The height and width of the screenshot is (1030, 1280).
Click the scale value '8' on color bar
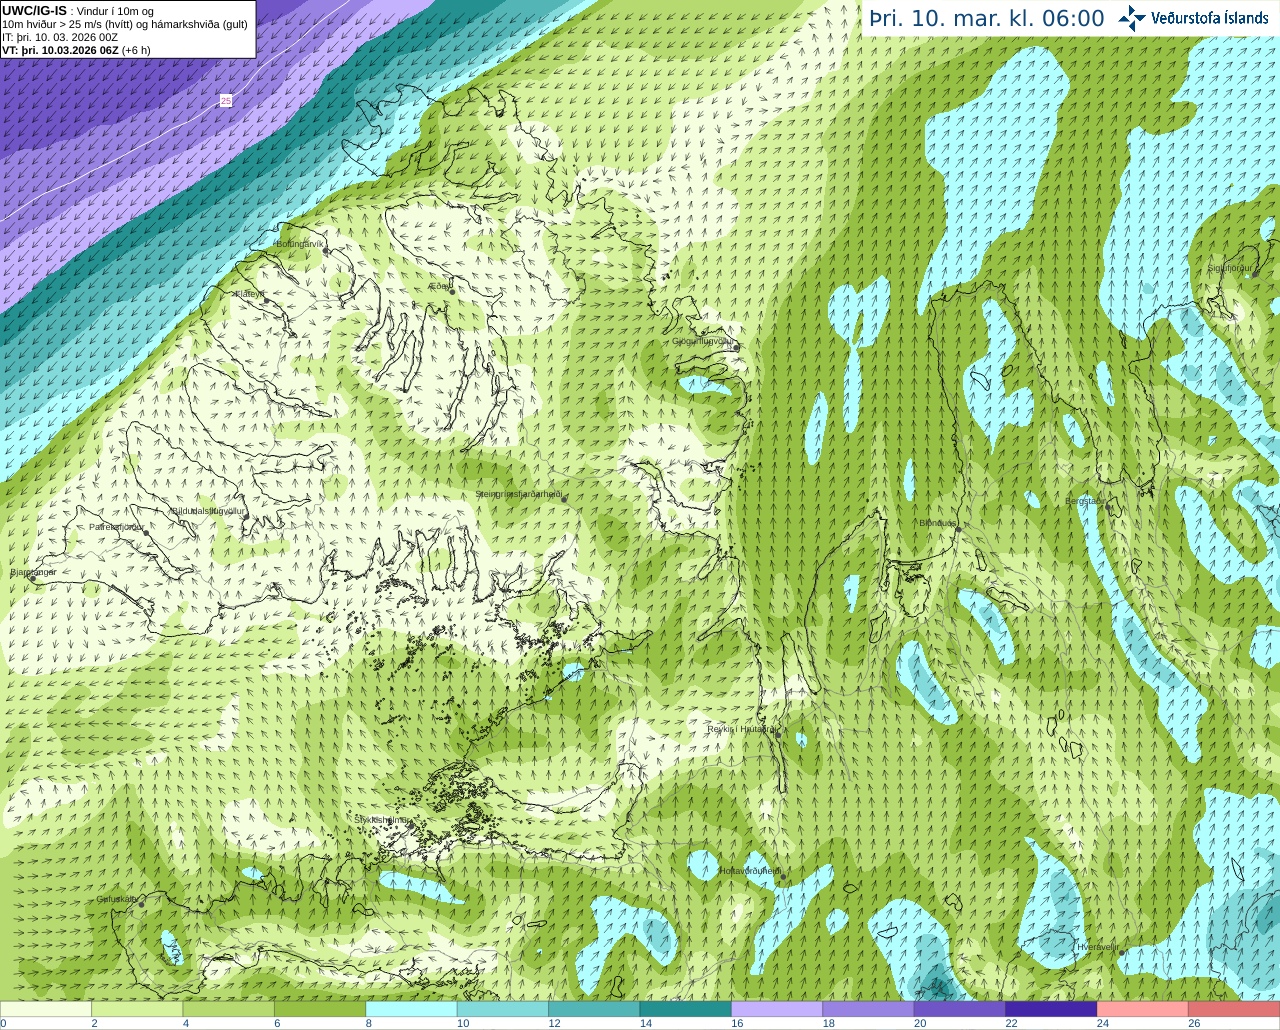[x=369, y=1024]
